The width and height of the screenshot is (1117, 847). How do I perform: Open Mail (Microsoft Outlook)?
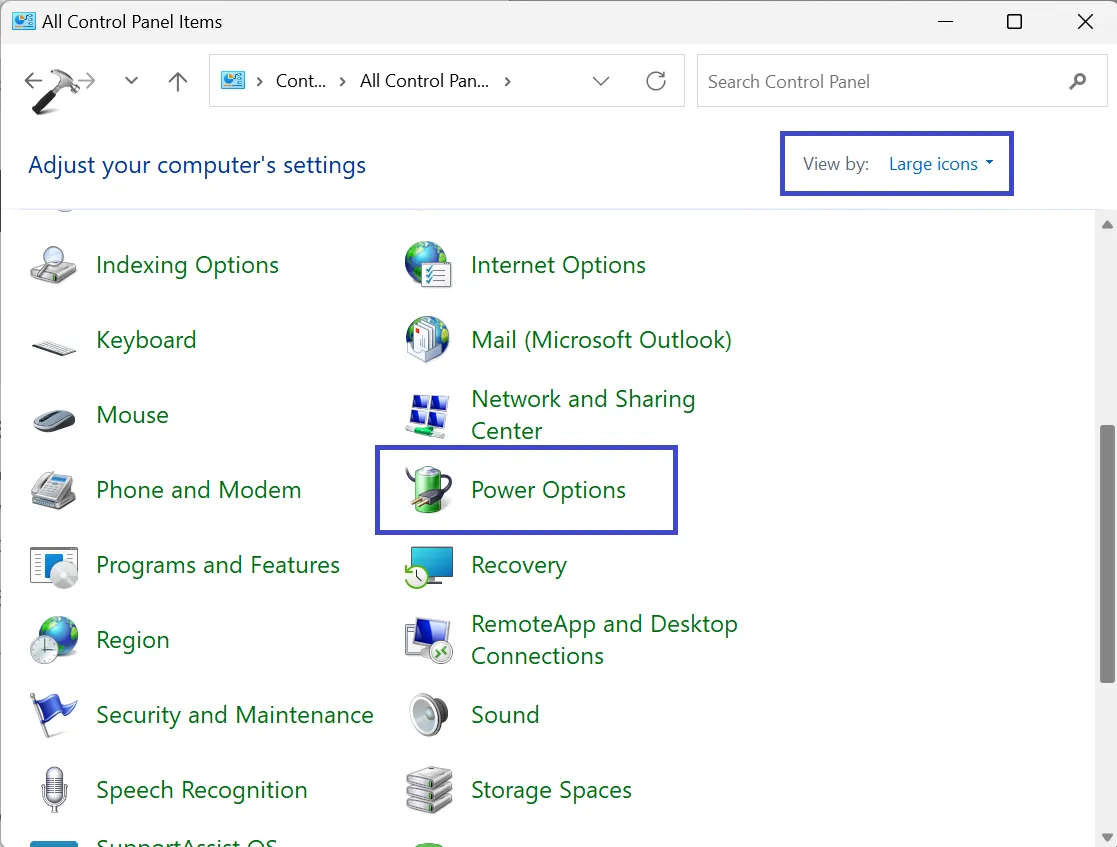point(600,339)
